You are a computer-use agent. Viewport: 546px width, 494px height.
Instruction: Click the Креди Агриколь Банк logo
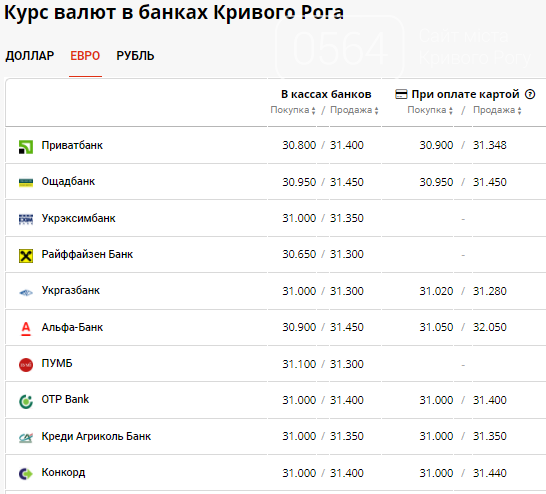pyautogui.click(x=26, y=438)
